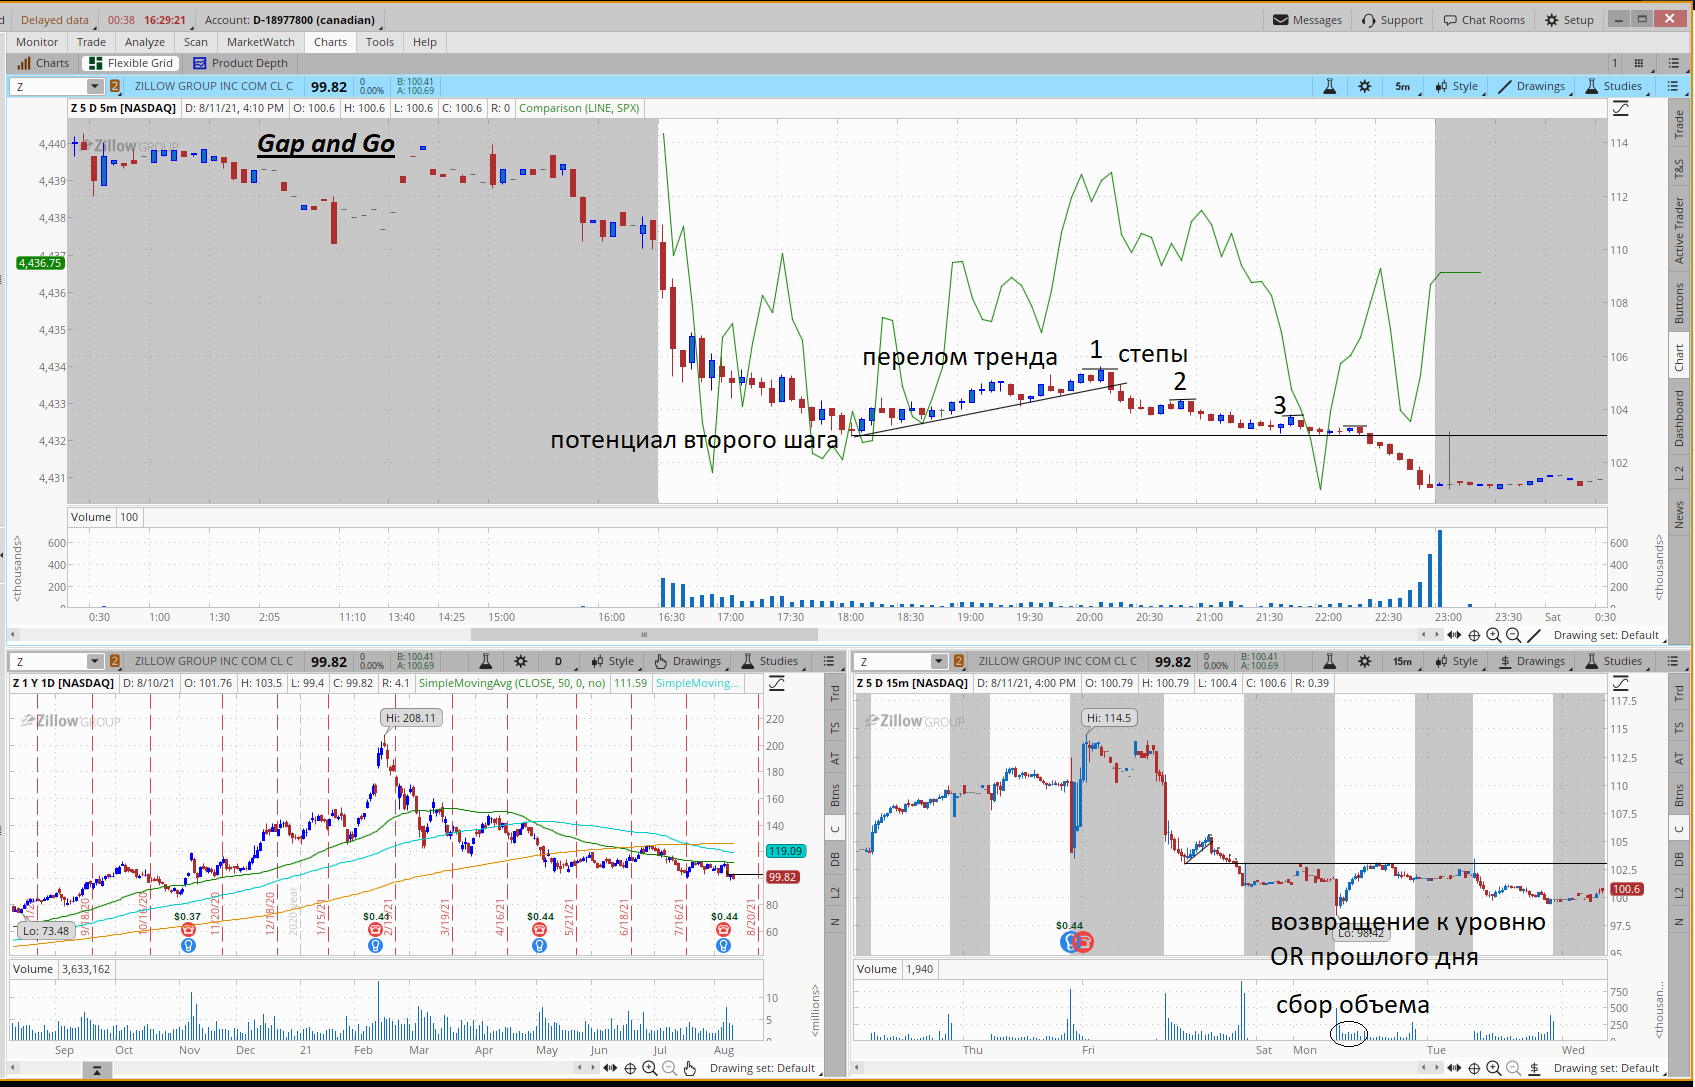Toggle Active Trader side panel
Image resolution: width=1695 pixels, height=1087 pixels.
tap(1679, 230)
